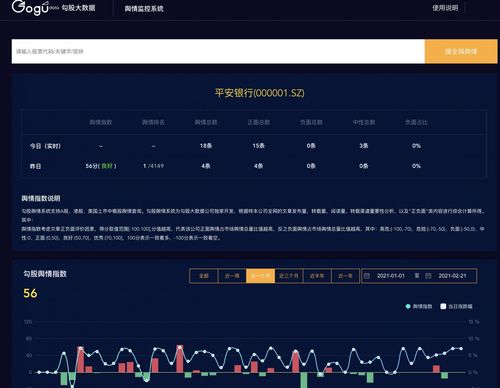Open end date 2021-02-21 picker
Image resolution: width=500 pixels, height=388 pixels.
click(452, 276)
